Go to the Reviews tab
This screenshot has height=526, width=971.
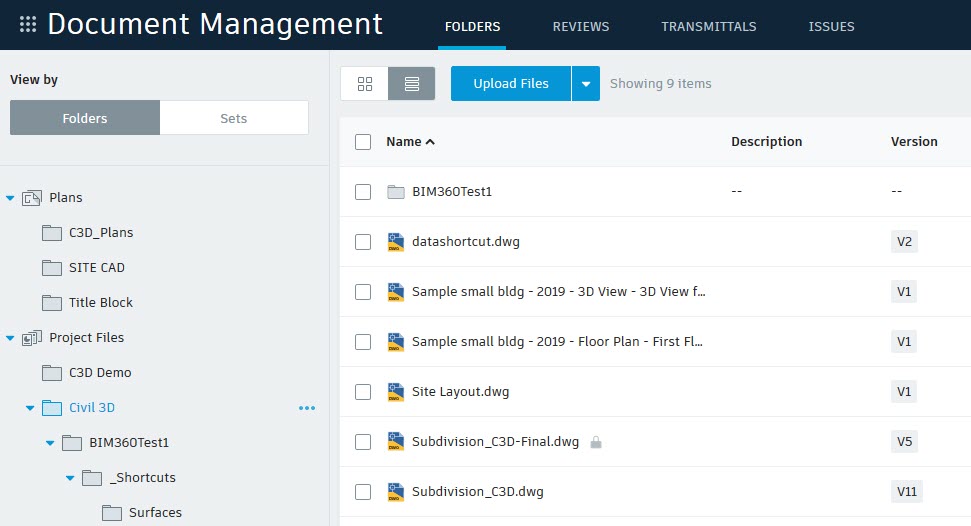click(580, 27)
